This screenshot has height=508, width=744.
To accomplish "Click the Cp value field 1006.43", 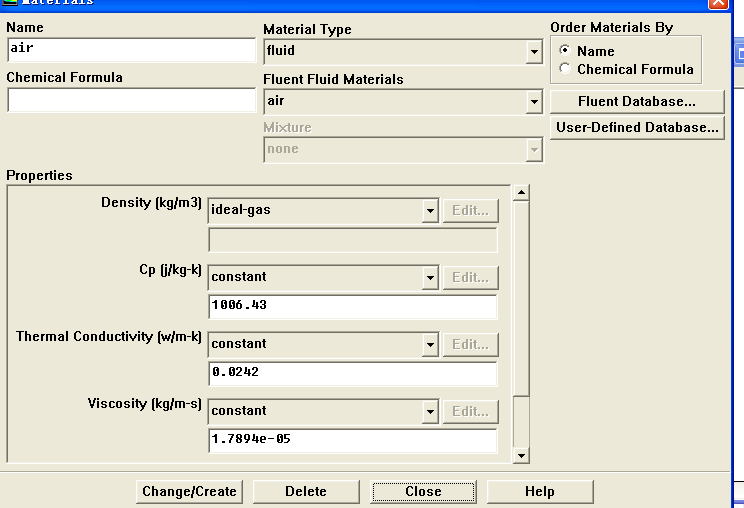I will point(353,306).
